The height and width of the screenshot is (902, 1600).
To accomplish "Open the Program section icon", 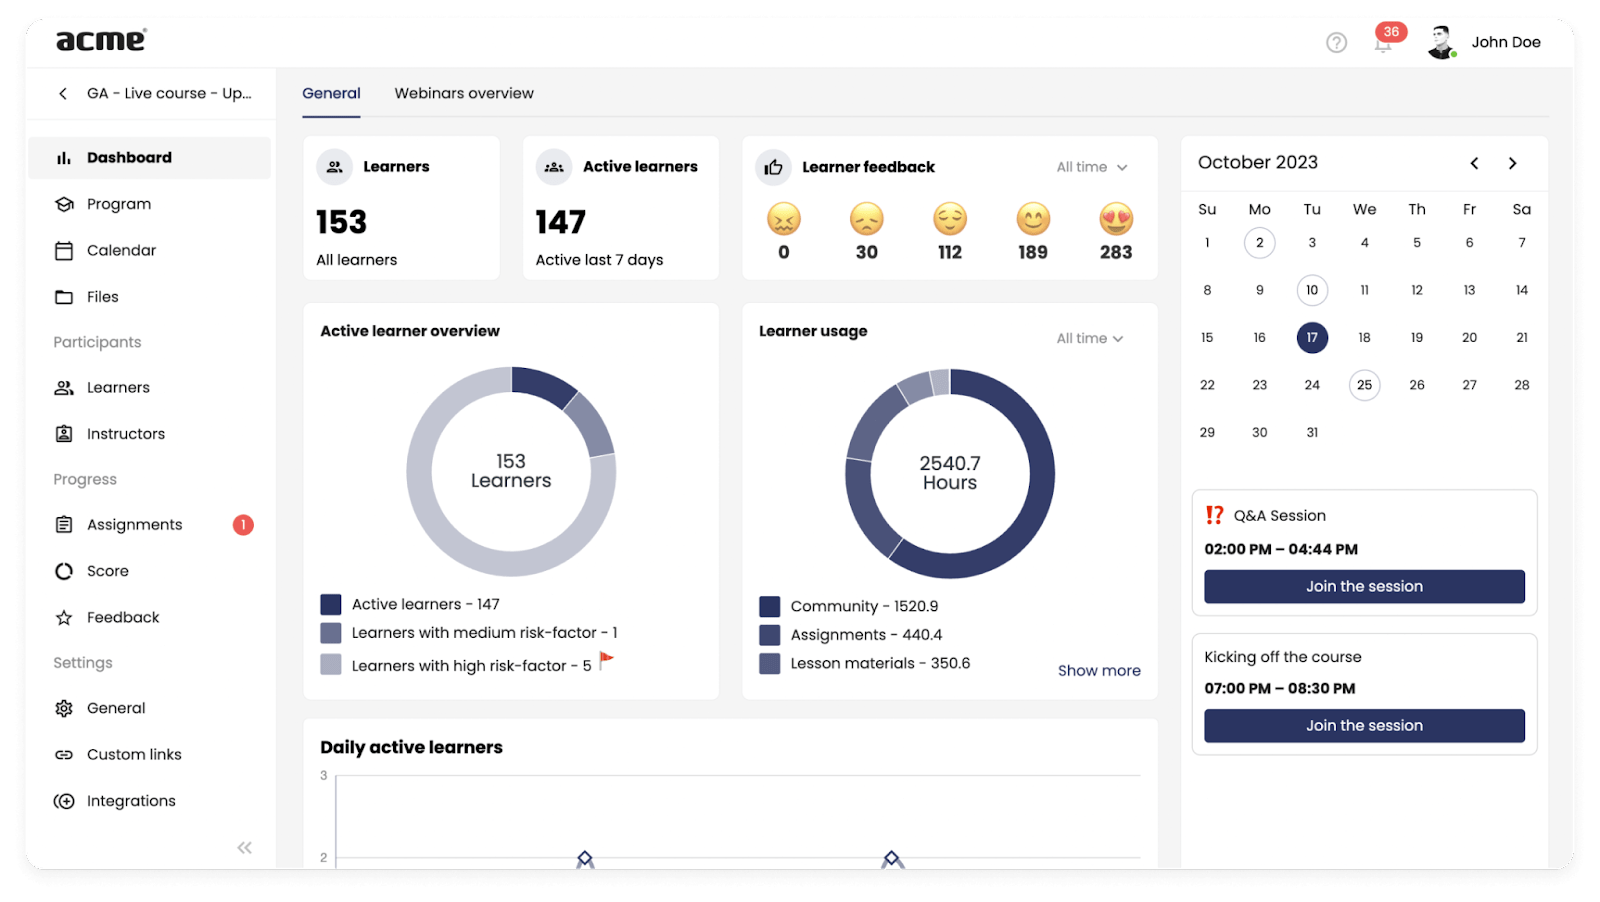I will coord(63,203).
